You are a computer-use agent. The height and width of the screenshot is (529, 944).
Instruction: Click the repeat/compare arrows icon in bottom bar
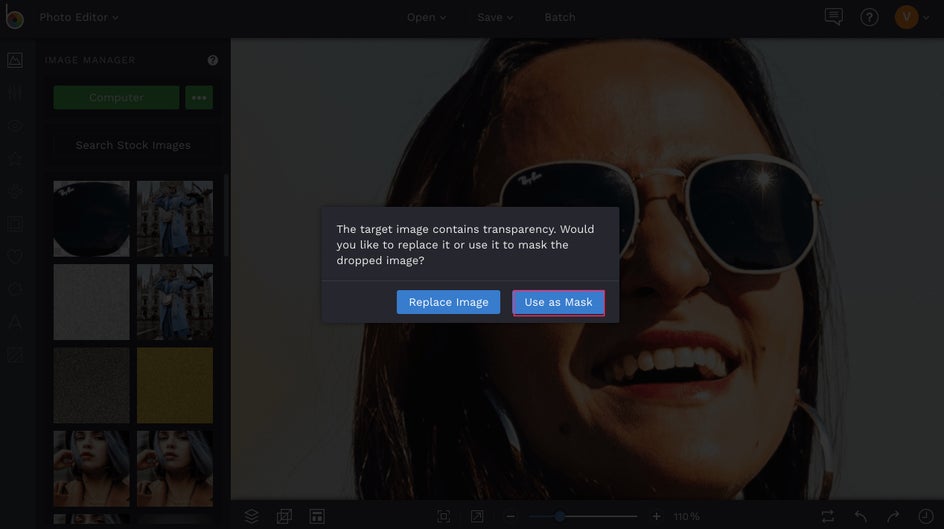(x=828, y=516)
